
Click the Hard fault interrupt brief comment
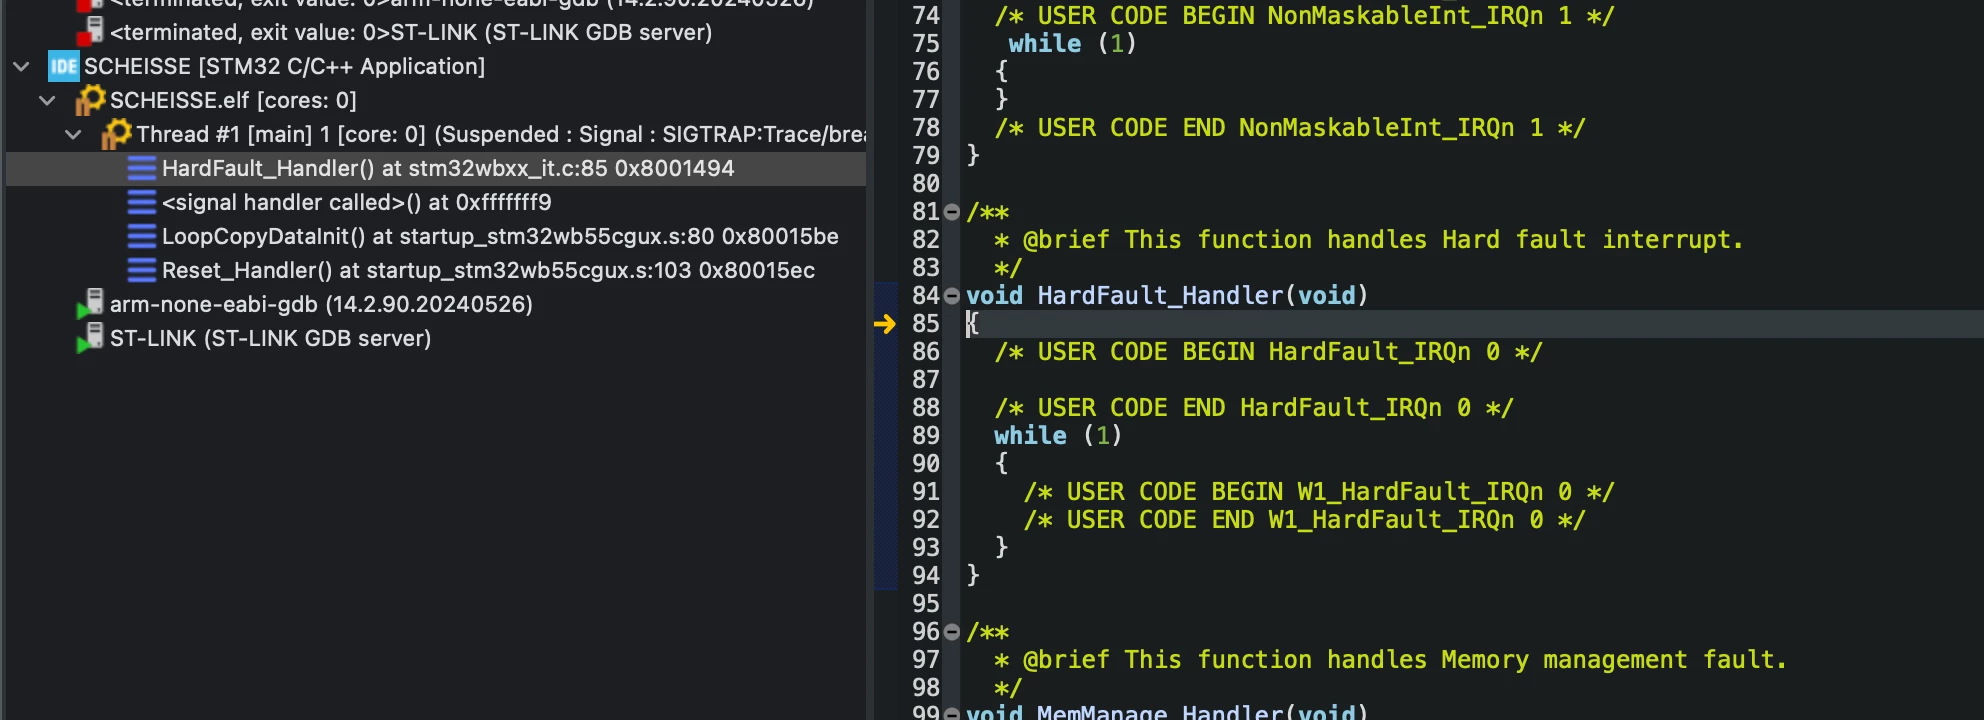(1368, 240)
